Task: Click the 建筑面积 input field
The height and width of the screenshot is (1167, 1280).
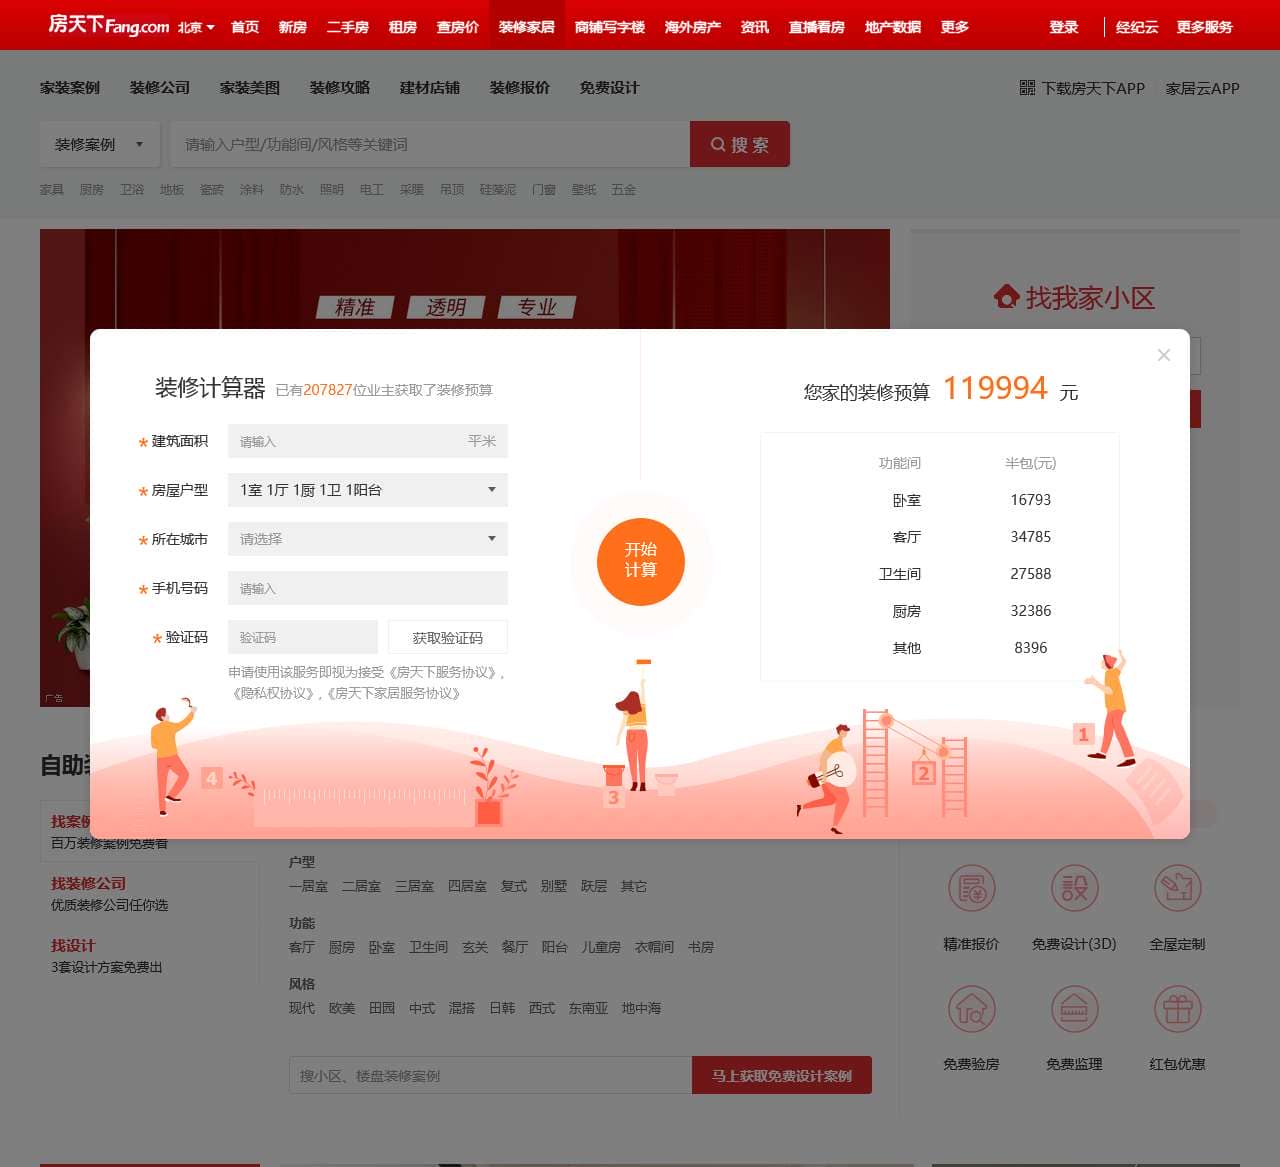Action: (367, 441)
